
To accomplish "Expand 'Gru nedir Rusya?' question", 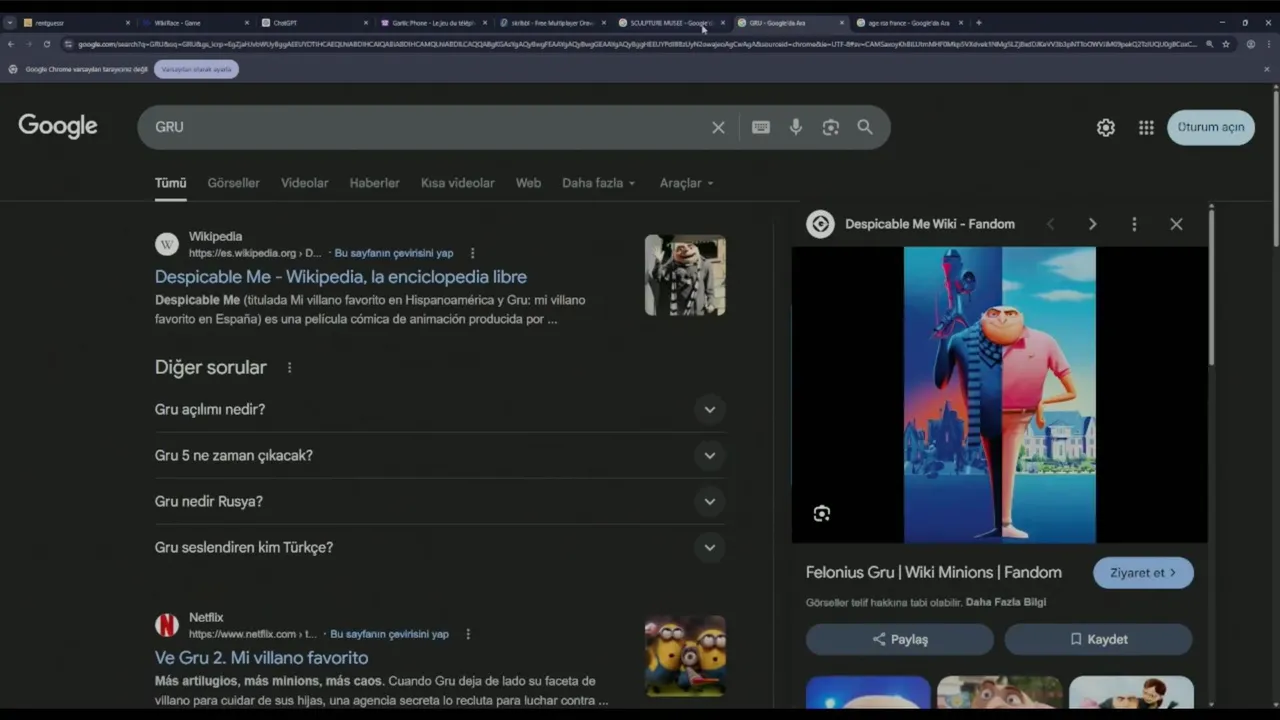I will (440, 501).
